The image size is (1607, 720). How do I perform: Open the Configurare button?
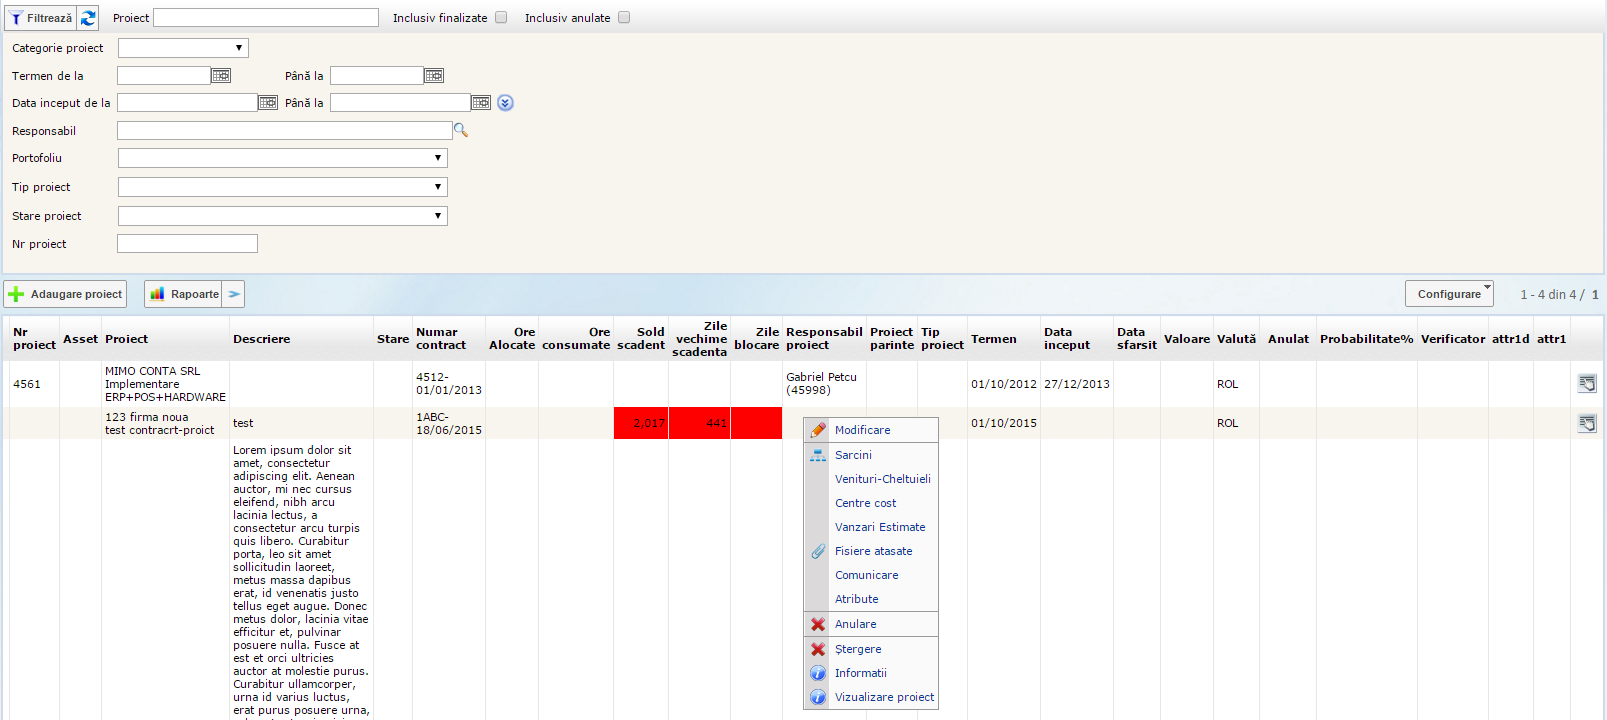point(1449,294)
